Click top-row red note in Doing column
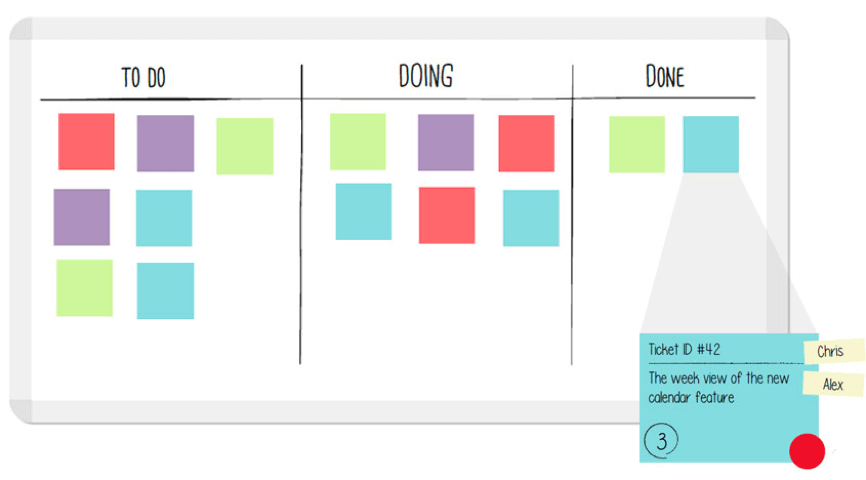 tap(526, 143)
